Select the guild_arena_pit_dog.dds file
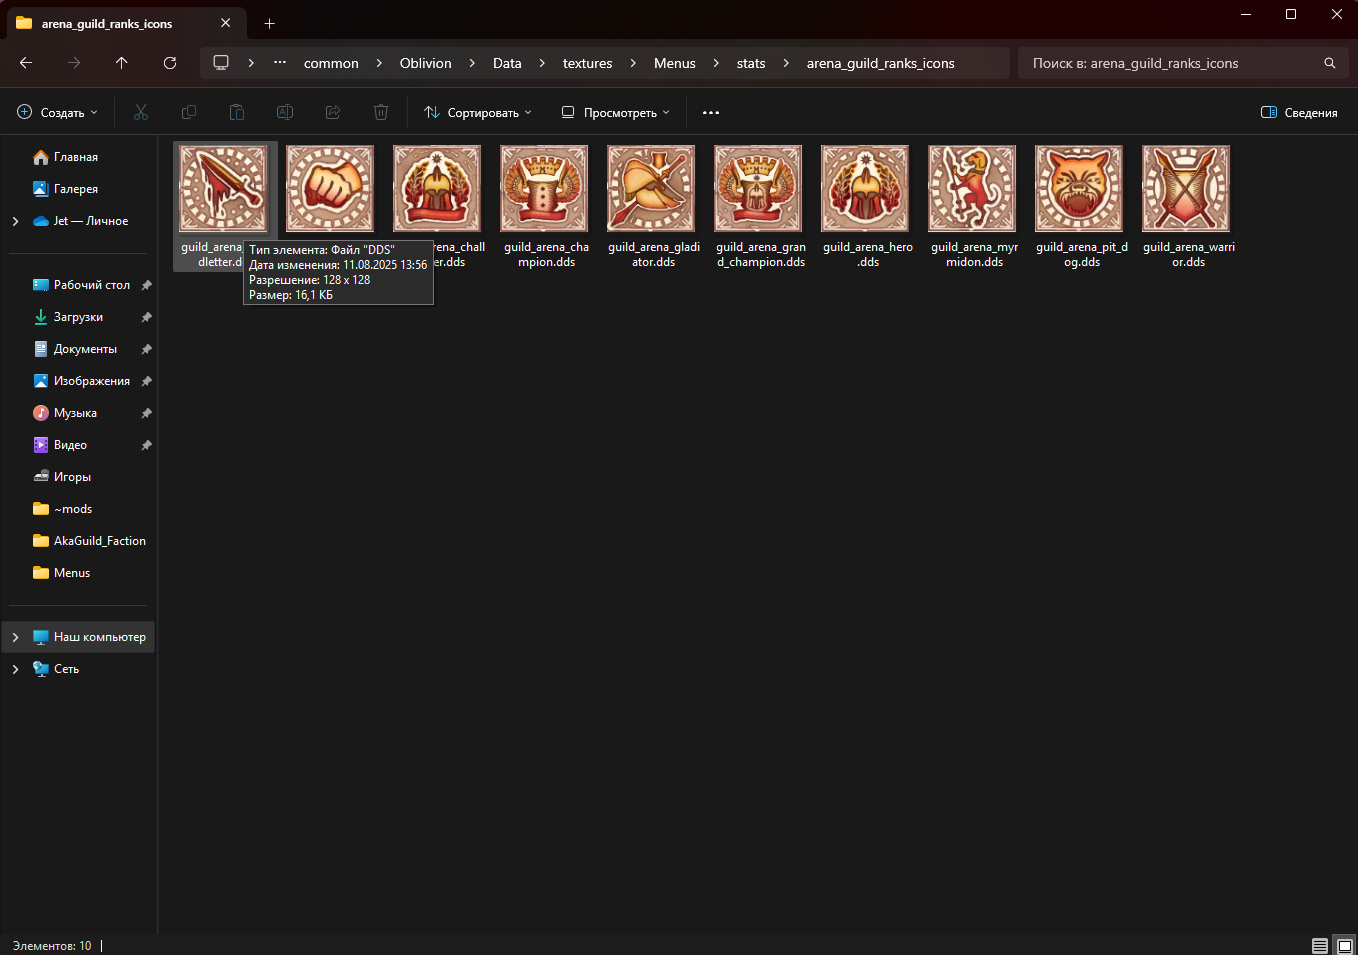 (1080, 189)
